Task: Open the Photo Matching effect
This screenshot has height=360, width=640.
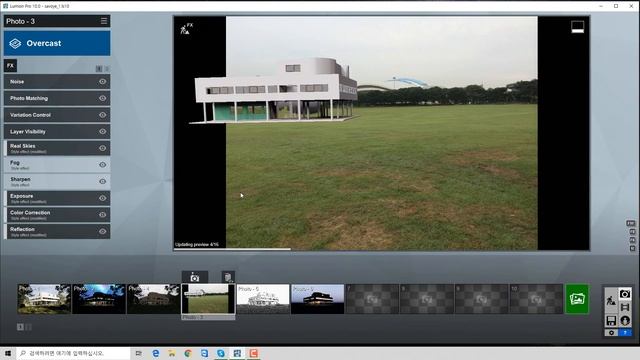Action: click(57, 98)
